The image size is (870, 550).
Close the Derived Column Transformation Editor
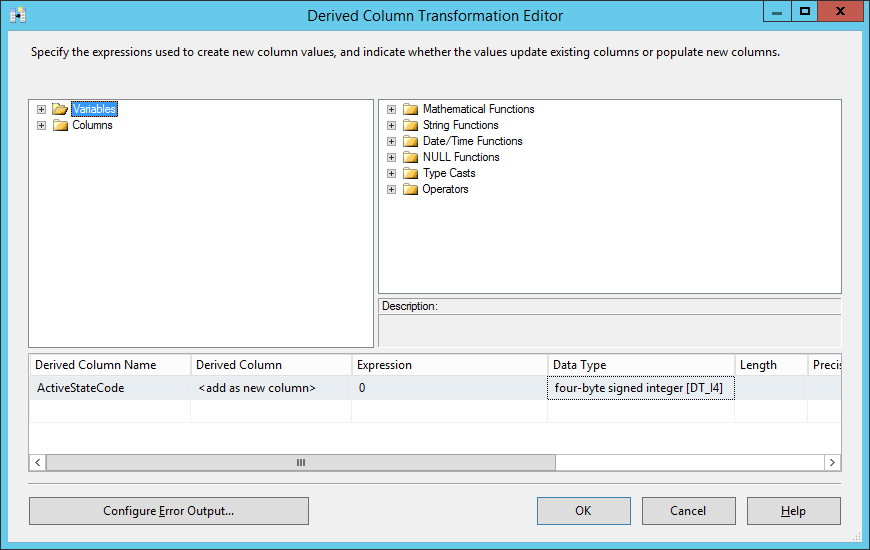pos(841,12)
